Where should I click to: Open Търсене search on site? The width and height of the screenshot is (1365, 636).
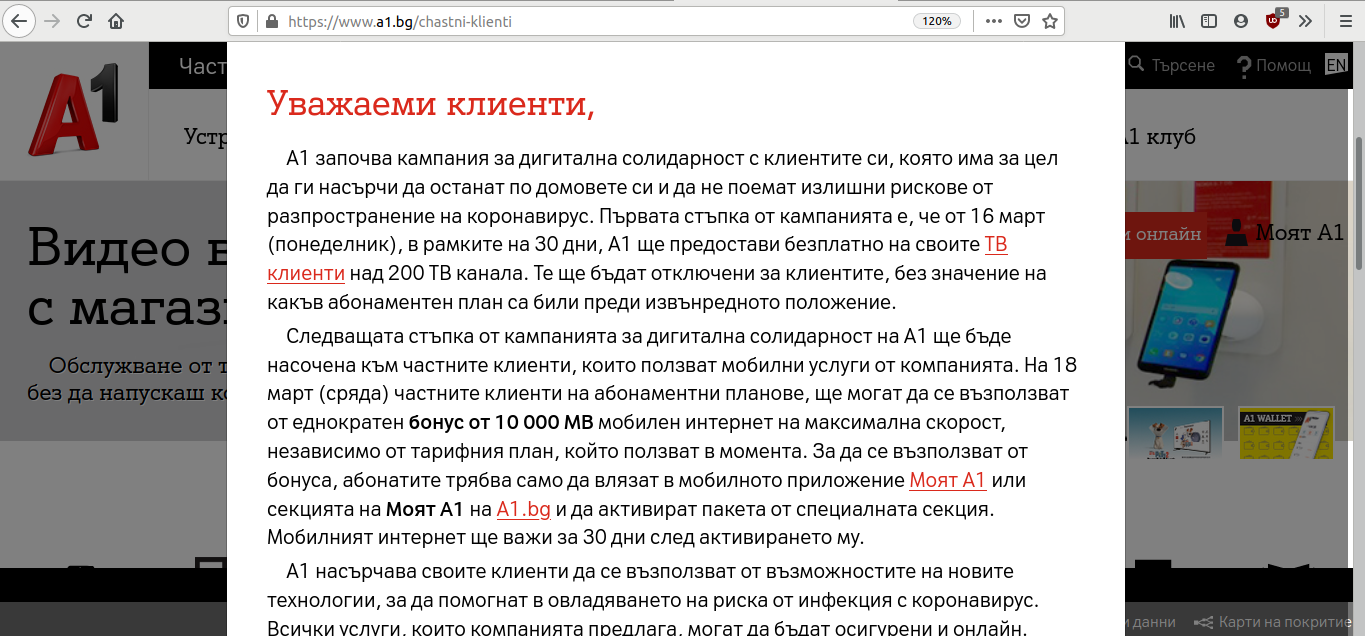click(x=1171, y=65)
